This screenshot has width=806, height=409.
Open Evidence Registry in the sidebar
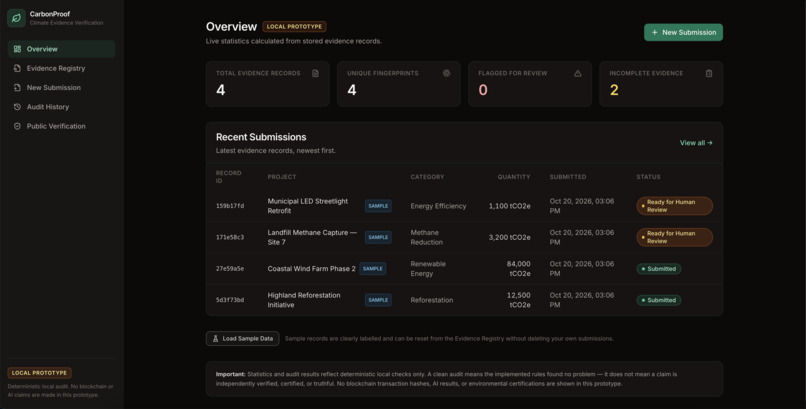tap(61, 68)
